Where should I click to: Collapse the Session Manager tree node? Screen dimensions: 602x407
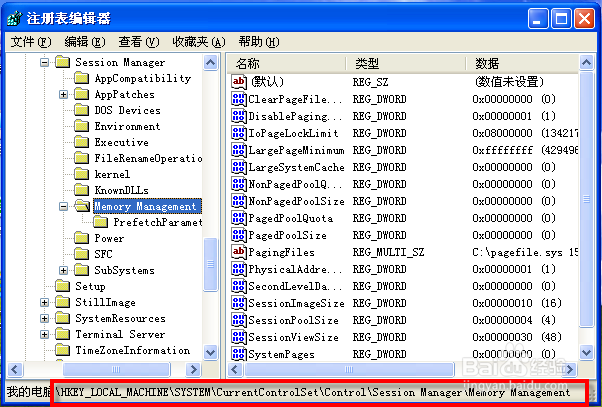point(45,62)
